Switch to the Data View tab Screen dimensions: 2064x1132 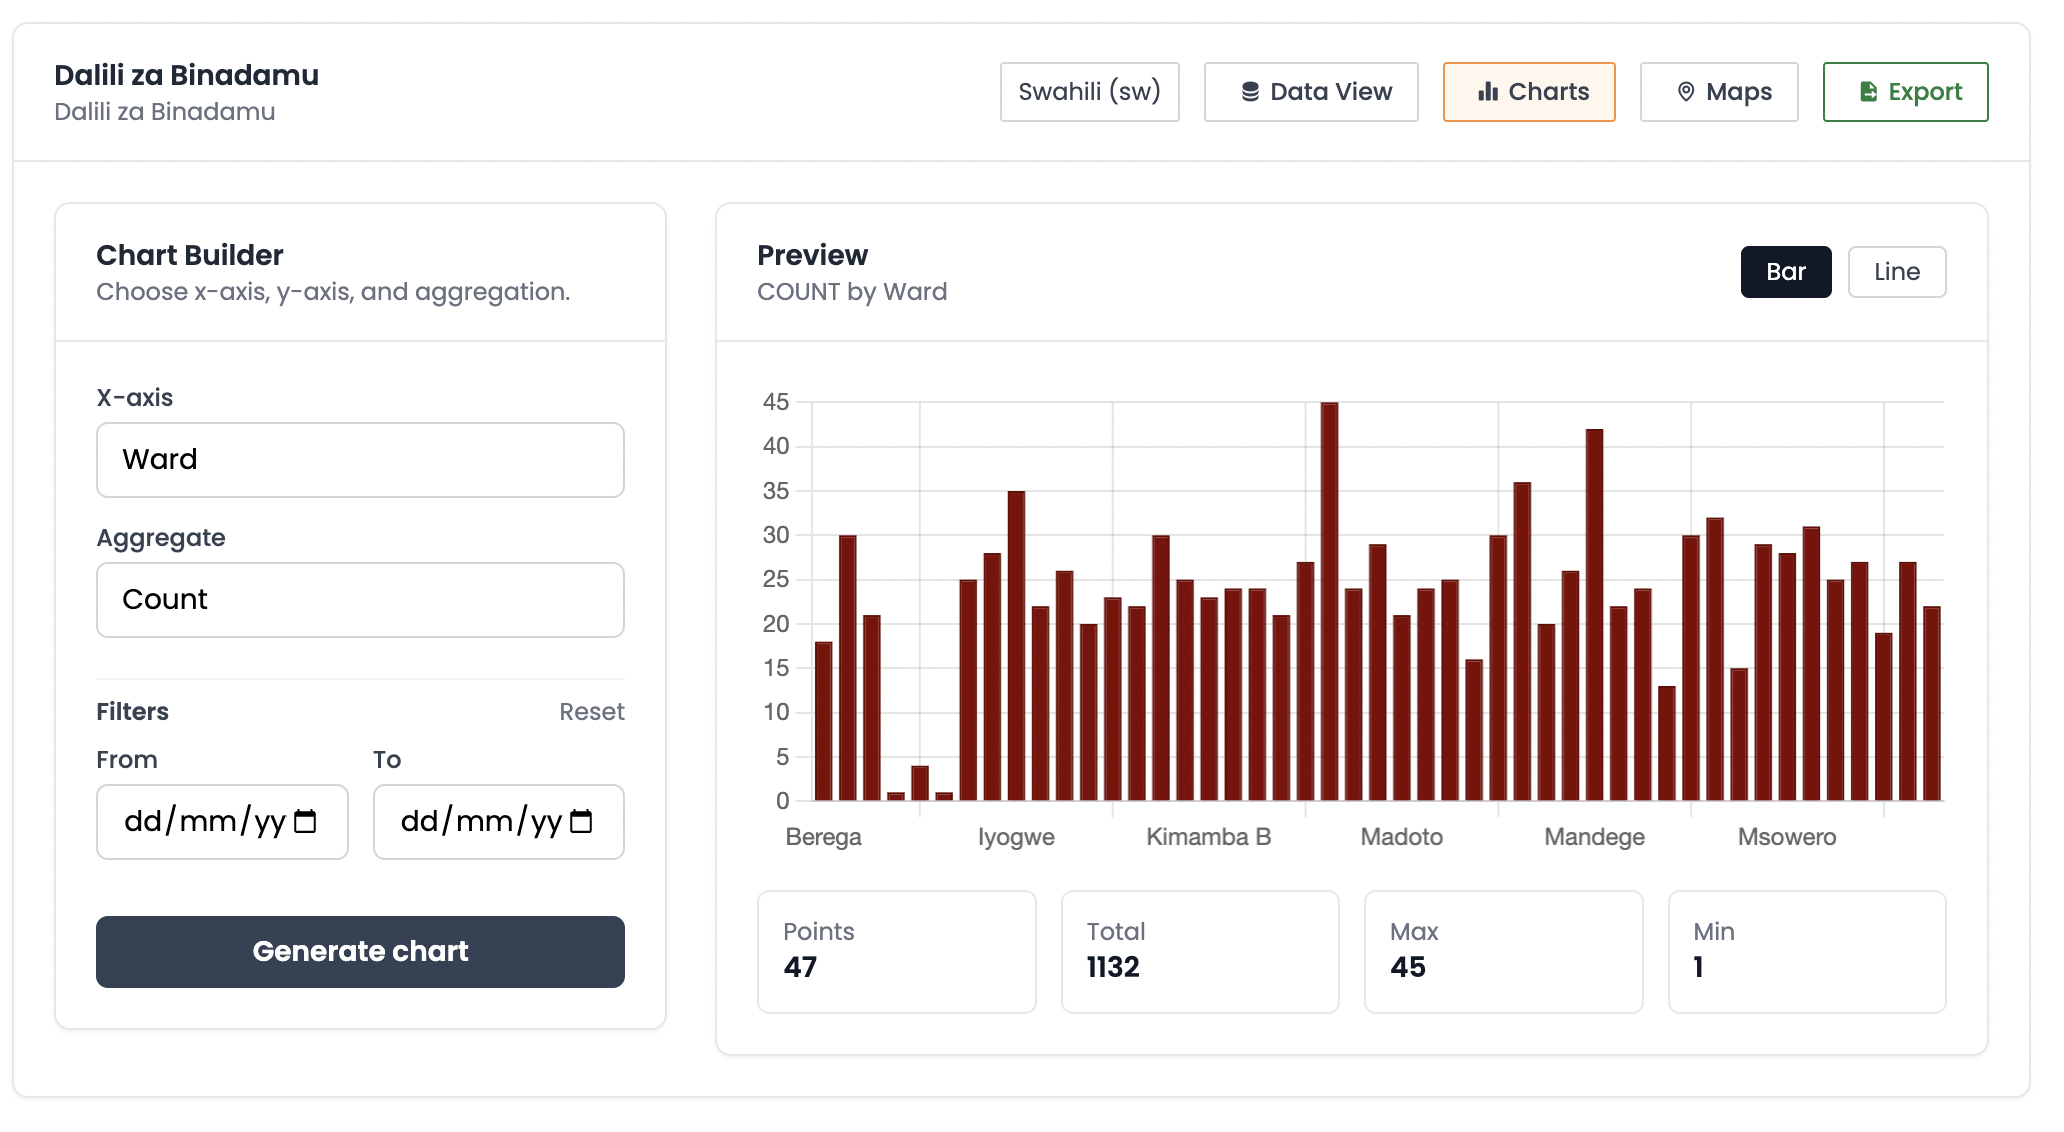[1311, 91]
